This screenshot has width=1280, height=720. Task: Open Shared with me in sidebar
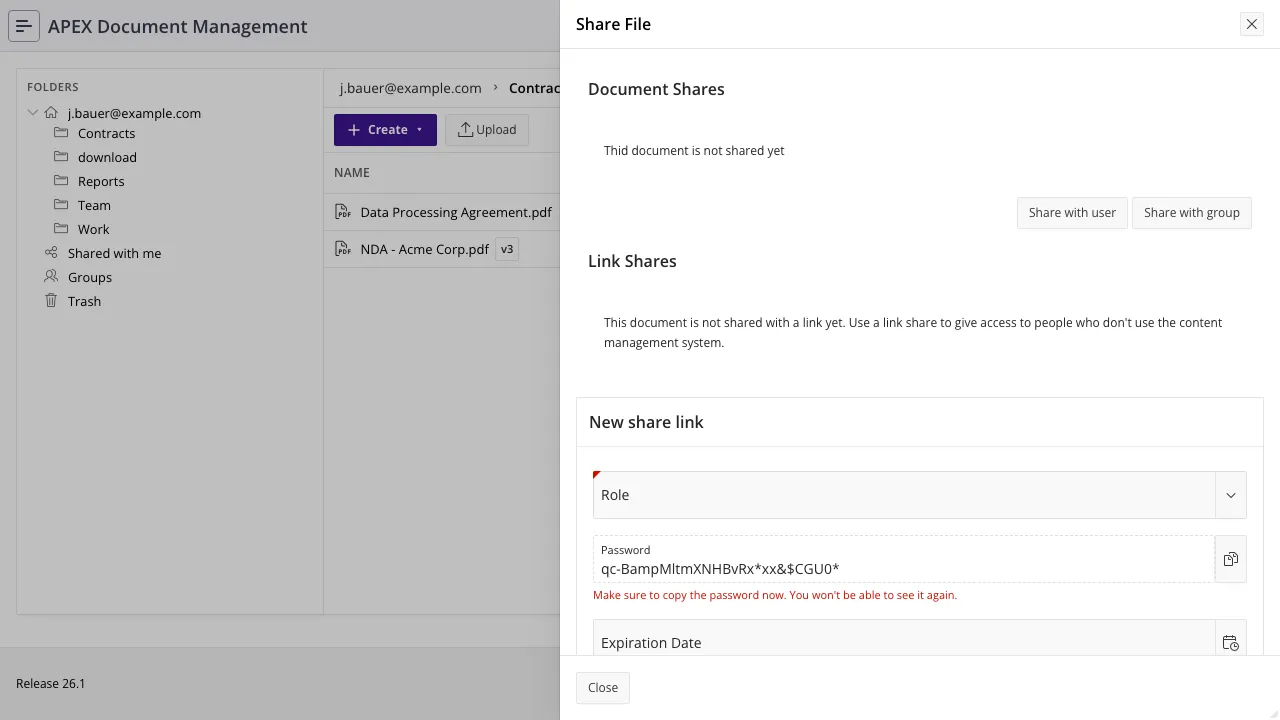[x=114, y=253]
